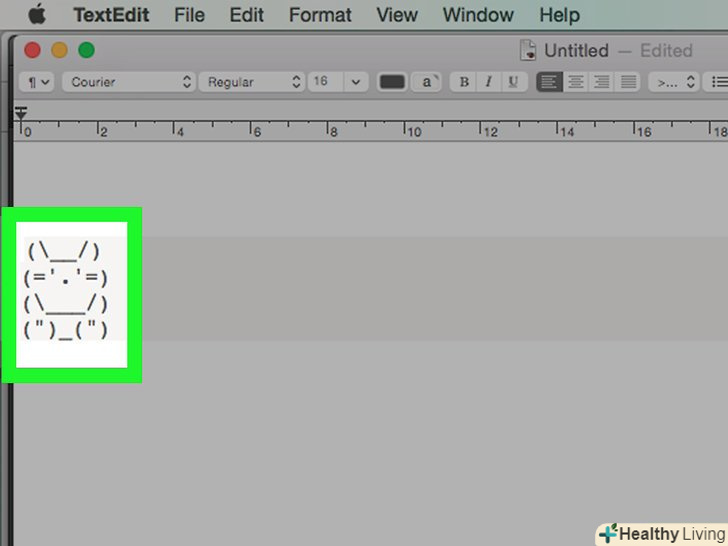Click the Edited status in title bar
The width and height of the screenshot is (728, 546).
point(666,51)
